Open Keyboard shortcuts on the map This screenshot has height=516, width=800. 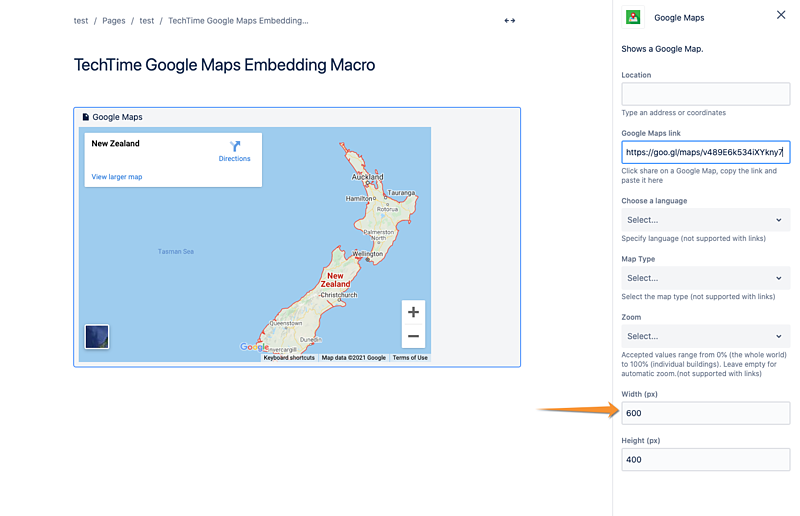[289, 358]
